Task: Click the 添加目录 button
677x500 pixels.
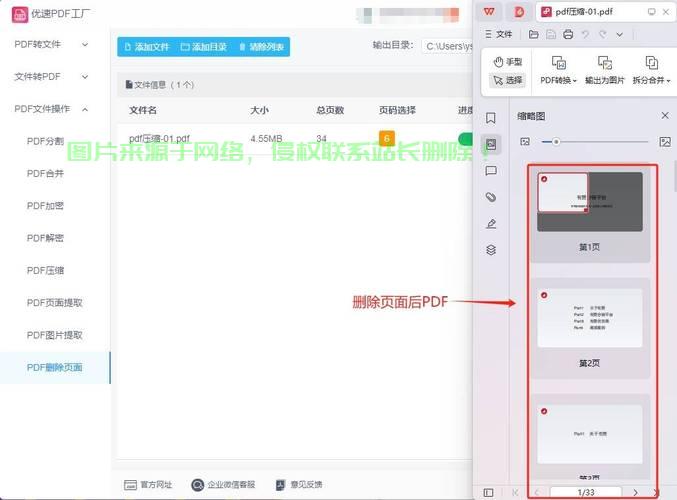Action: [204, 47]
